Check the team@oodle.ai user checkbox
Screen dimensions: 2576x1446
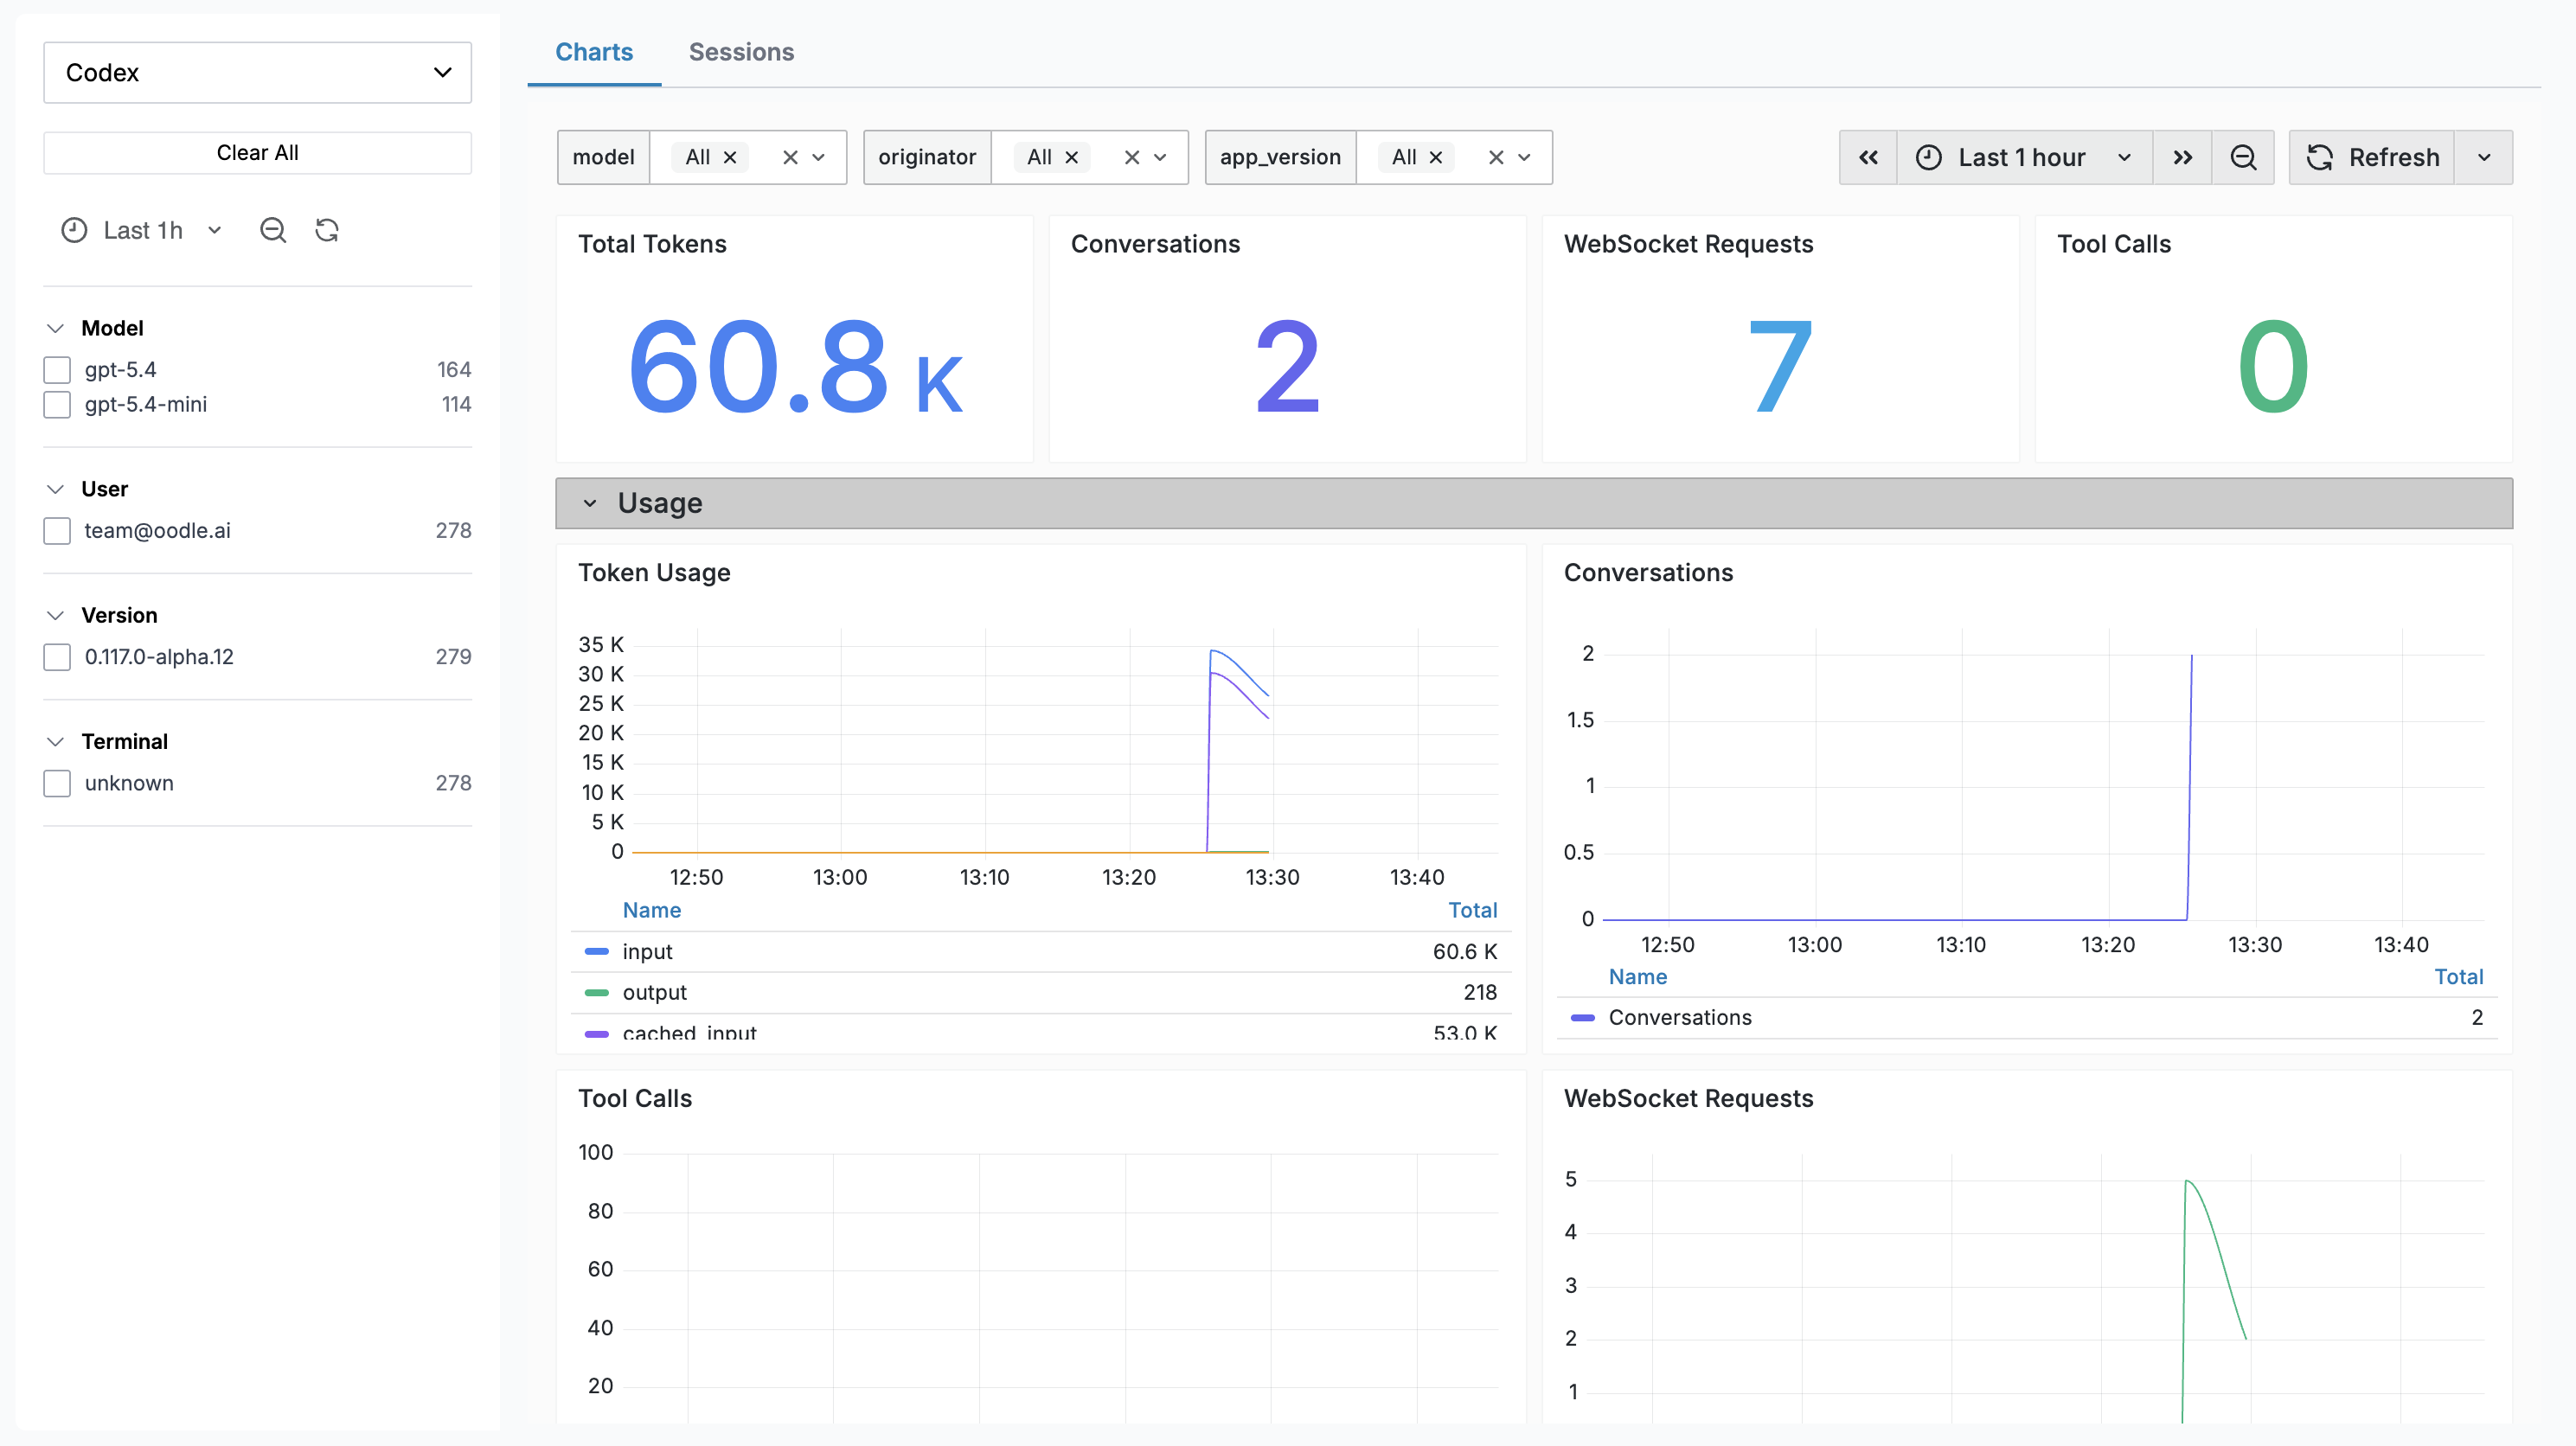[57, 531]
